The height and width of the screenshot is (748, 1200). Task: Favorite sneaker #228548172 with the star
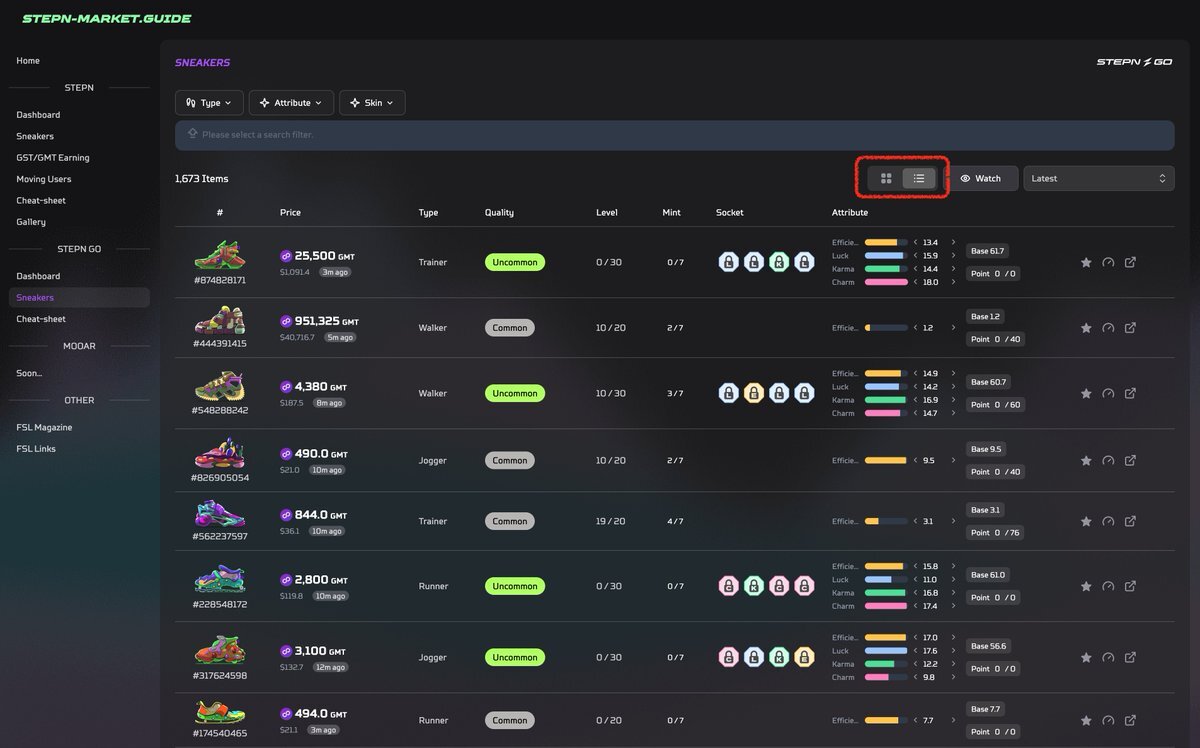1086,586
